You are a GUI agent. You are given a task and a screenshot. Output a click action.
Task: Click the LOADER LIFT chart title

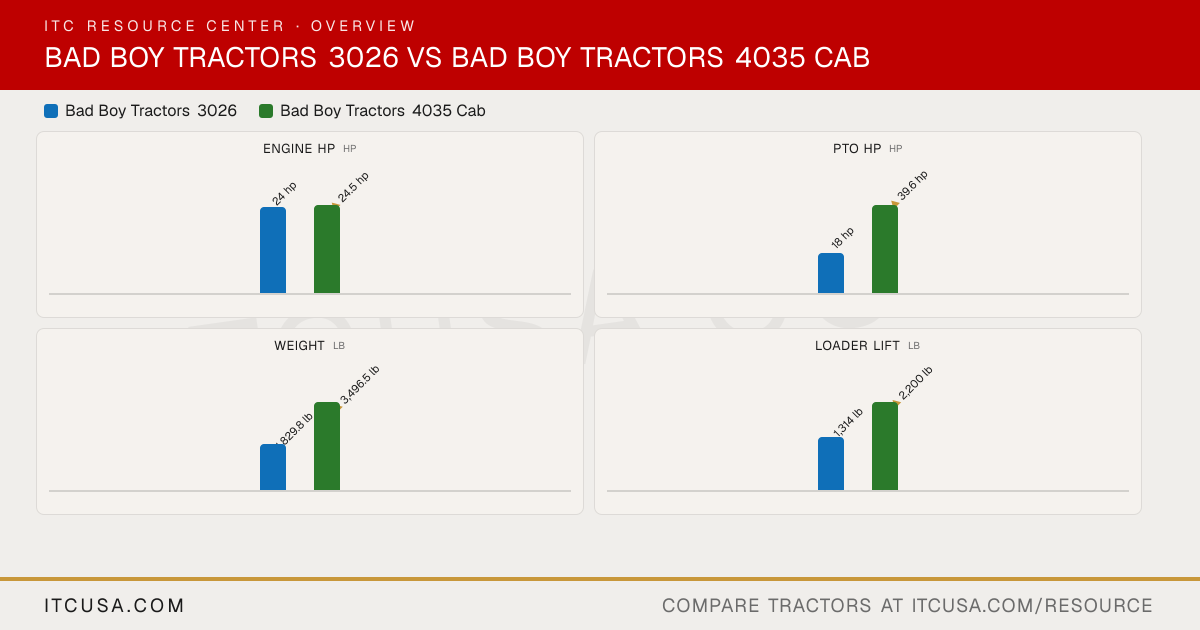857,346
